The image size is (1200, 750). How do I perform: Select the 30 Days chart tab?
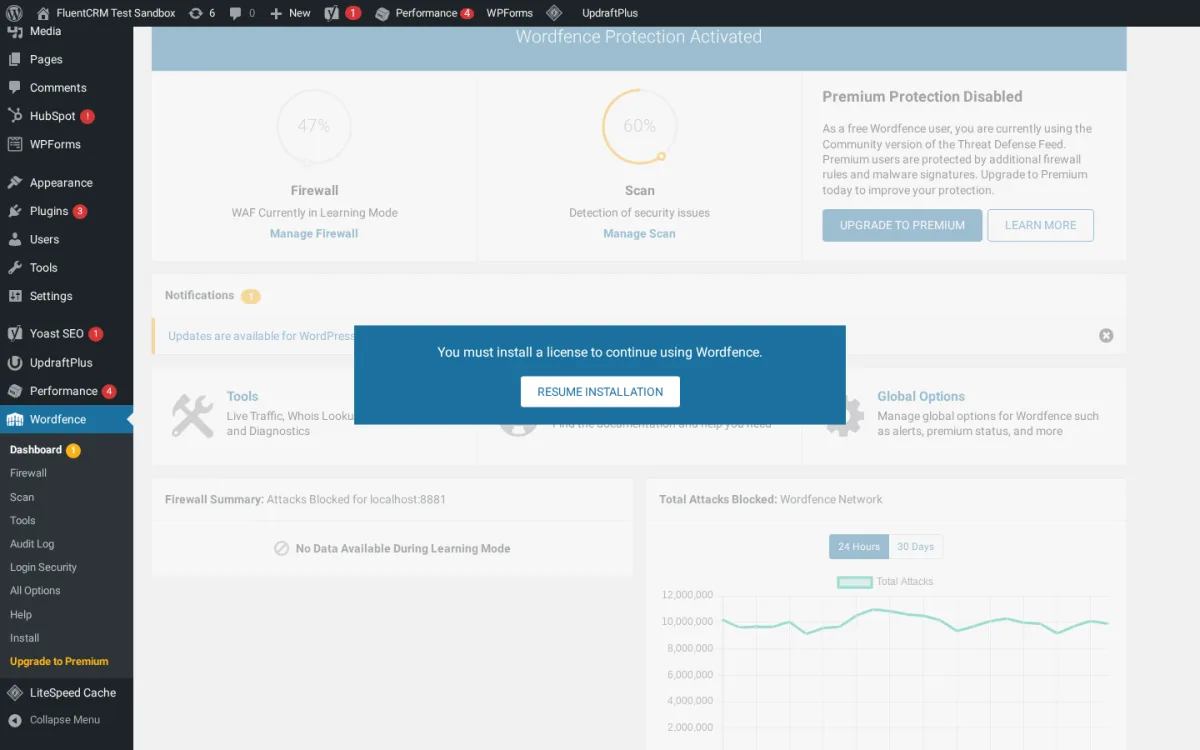[x=915, y=547]
